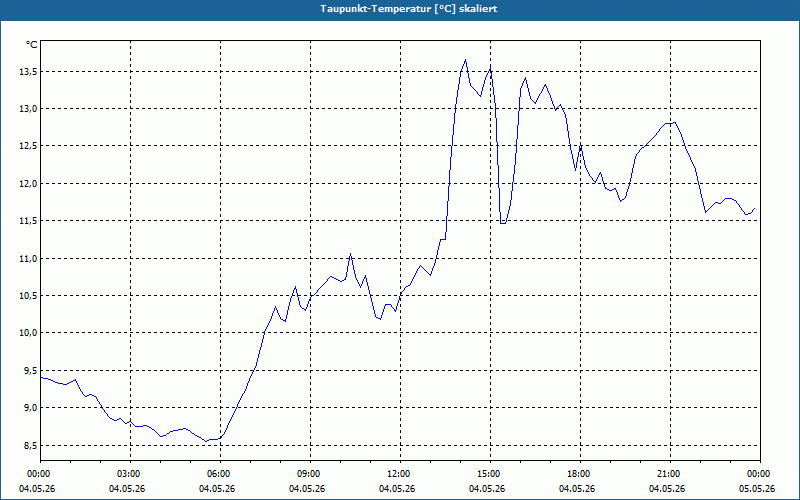Viewport: 800px width, 500px height.
Task: Pick the y-axis value "11,5"
Action: coord(28,220)
